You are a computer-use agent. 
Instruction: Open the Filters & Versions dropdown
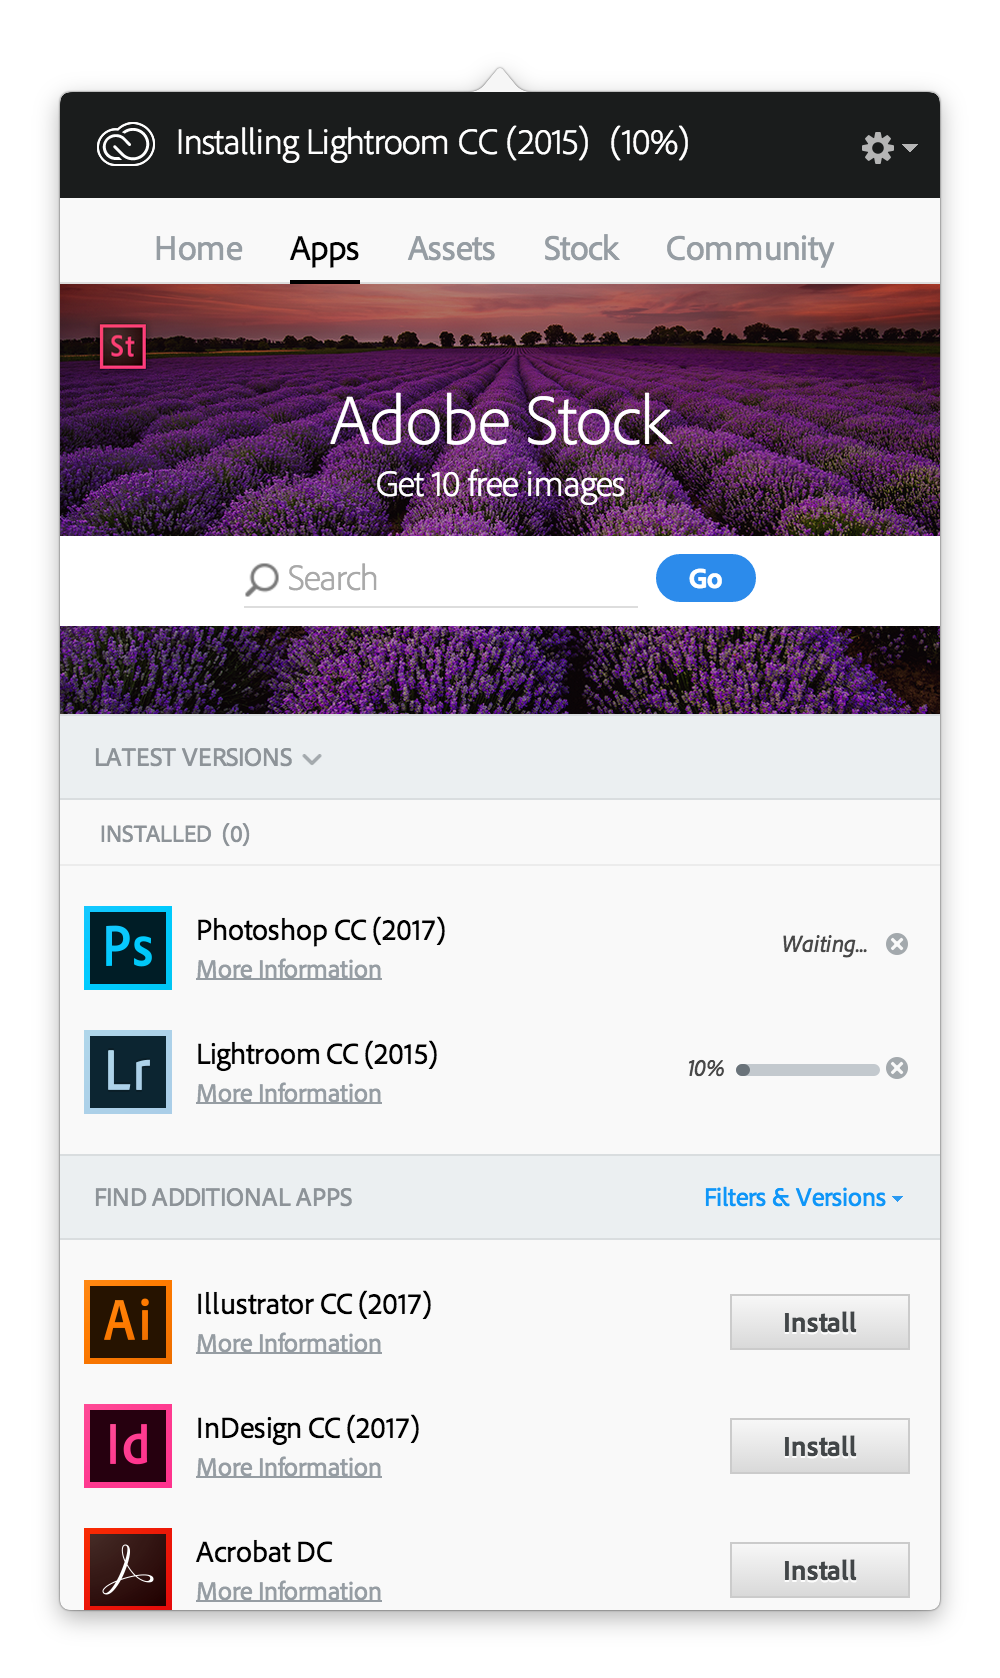(x=803, y=1198)
